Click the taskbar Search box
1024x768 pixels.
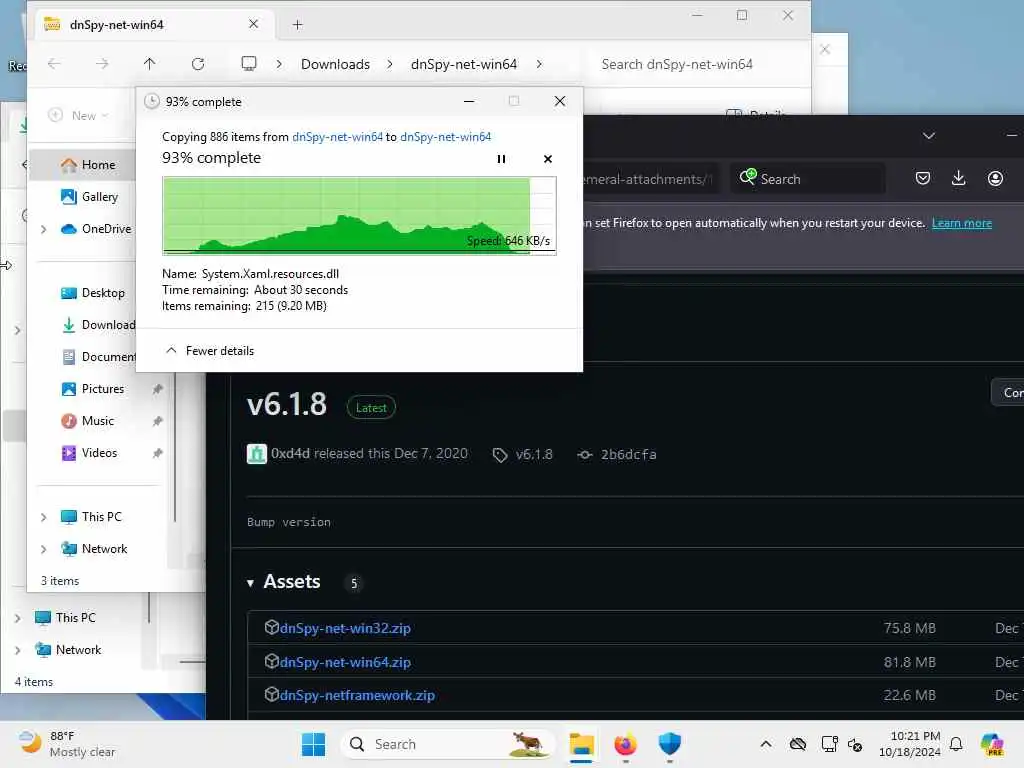pos(447,744)
